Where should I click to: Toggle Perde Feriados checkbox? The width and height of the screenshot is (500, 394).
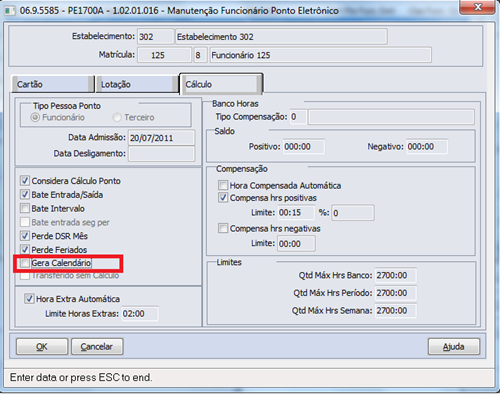tap(25, 249)
